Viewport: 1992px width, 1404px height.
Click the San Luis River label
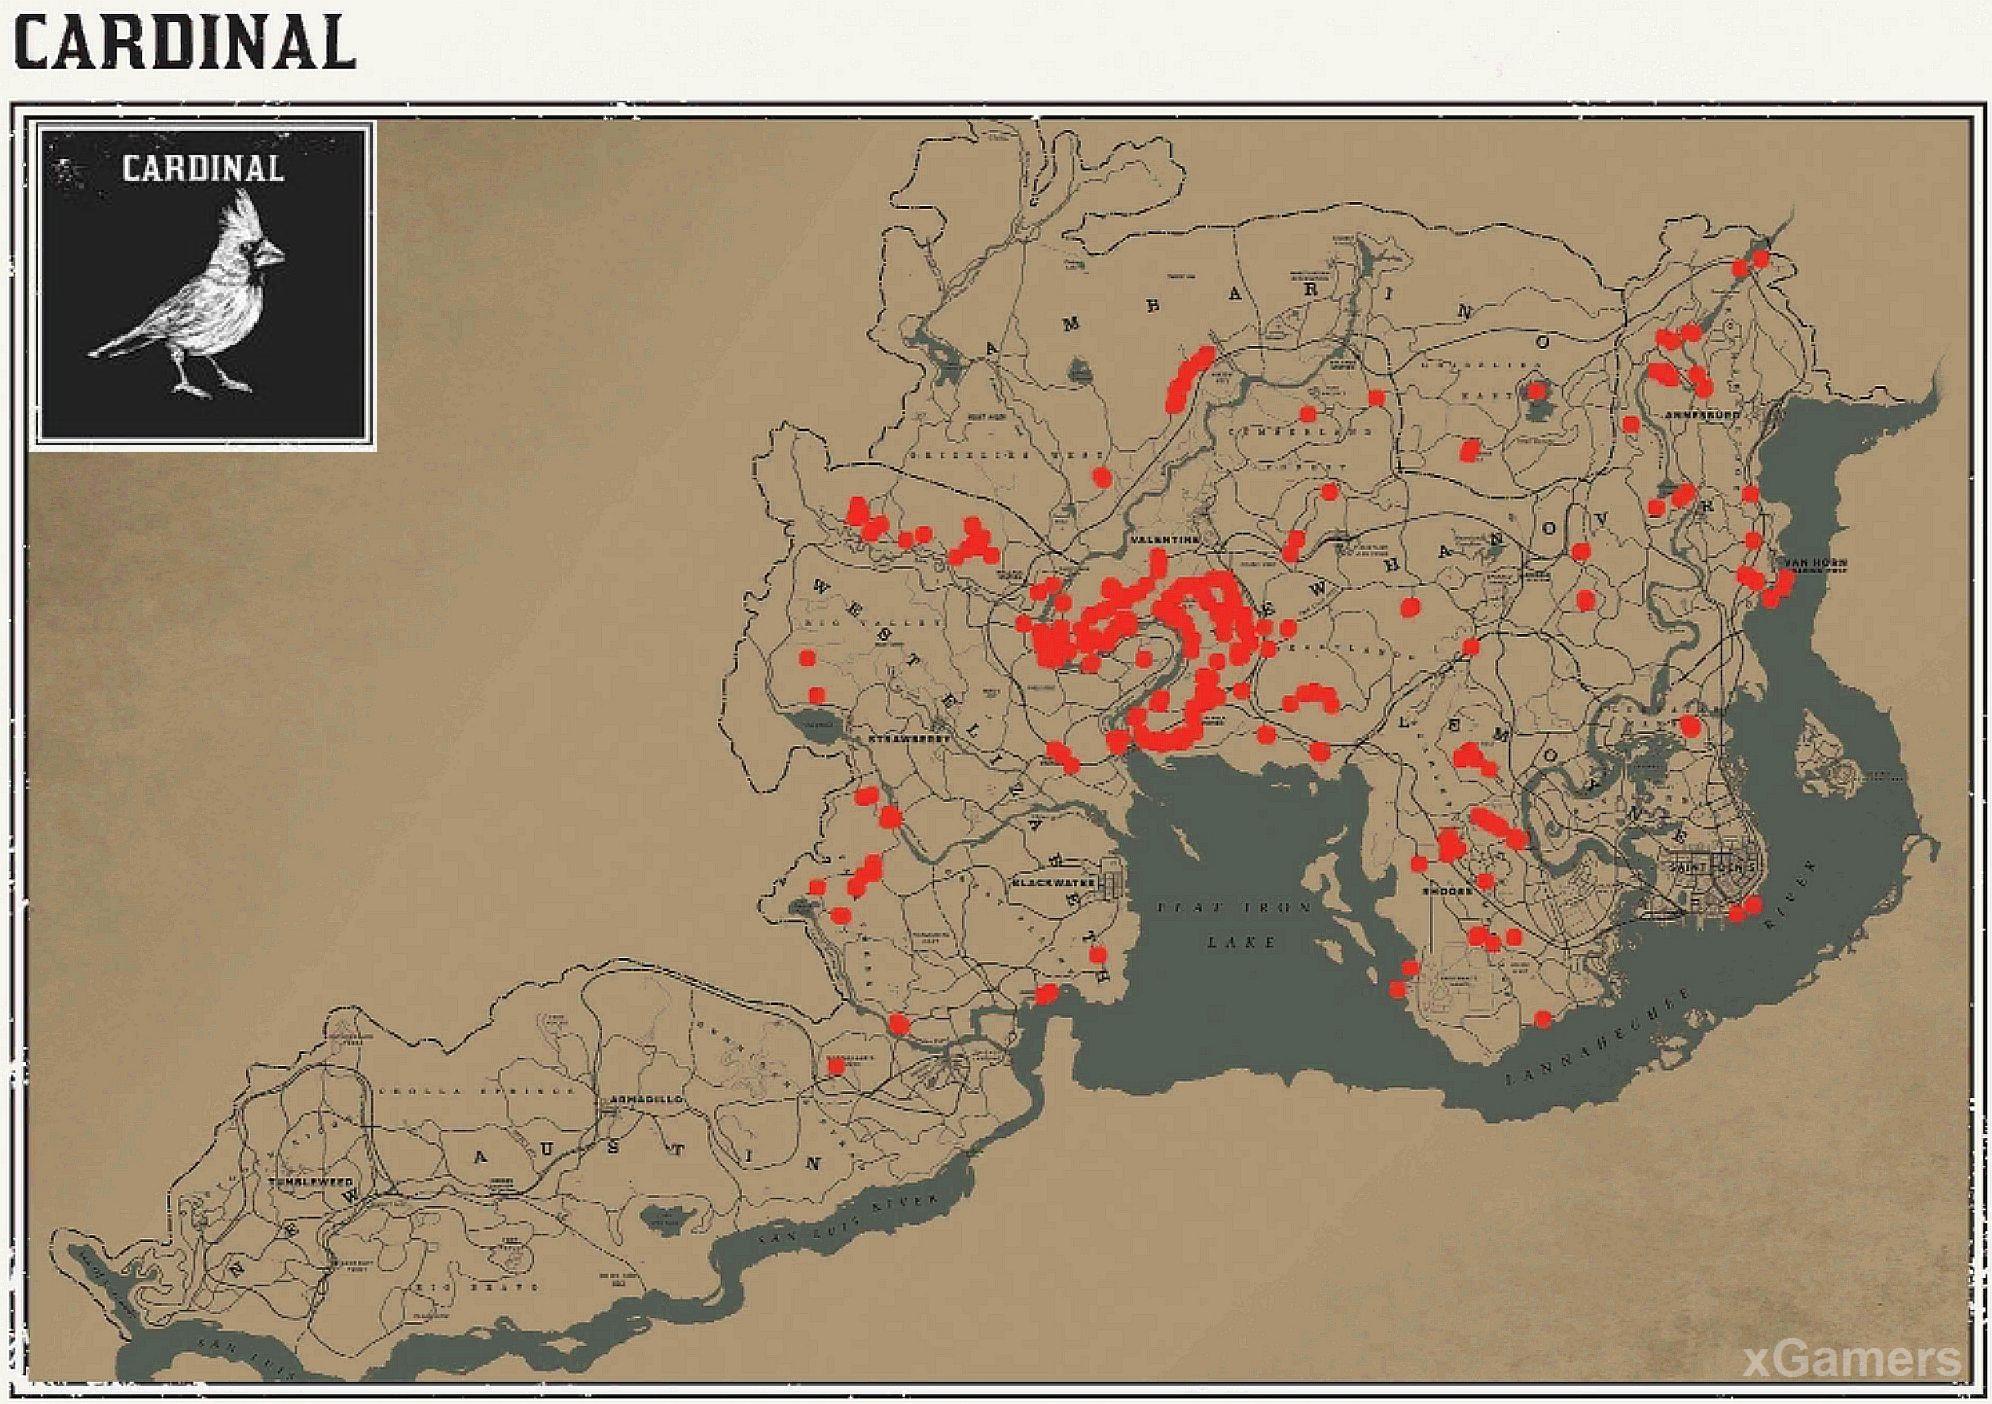[x=850, y=1218]
